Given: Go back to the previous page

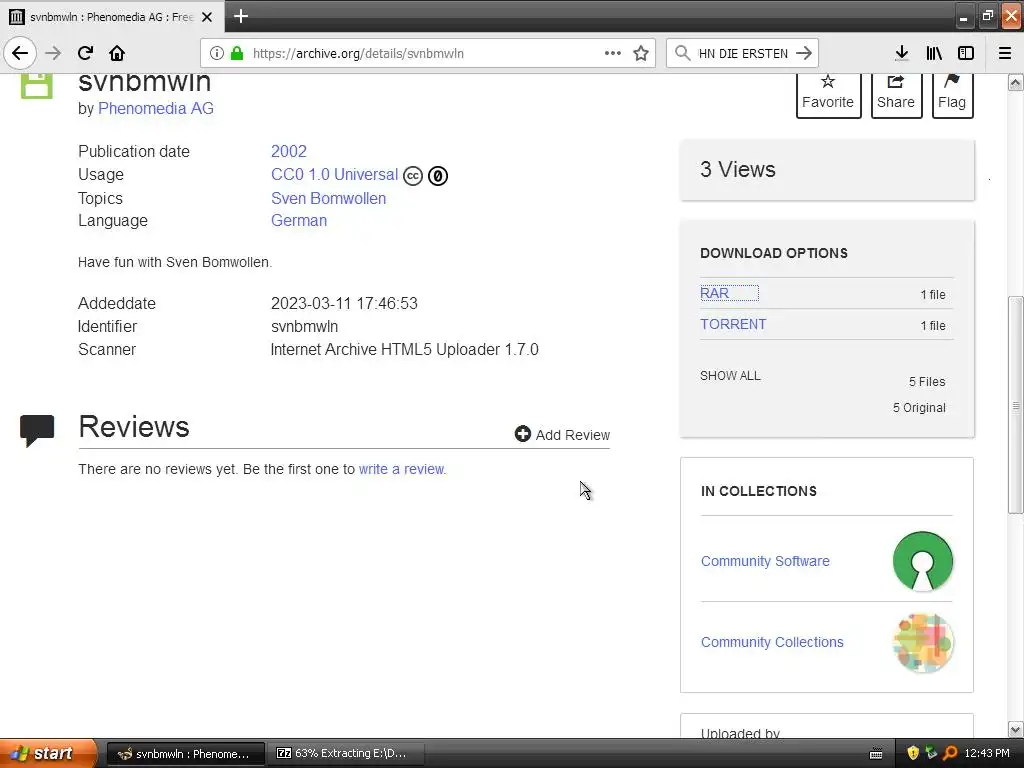Looking at the screenshot, I should [x=20, y=53].
